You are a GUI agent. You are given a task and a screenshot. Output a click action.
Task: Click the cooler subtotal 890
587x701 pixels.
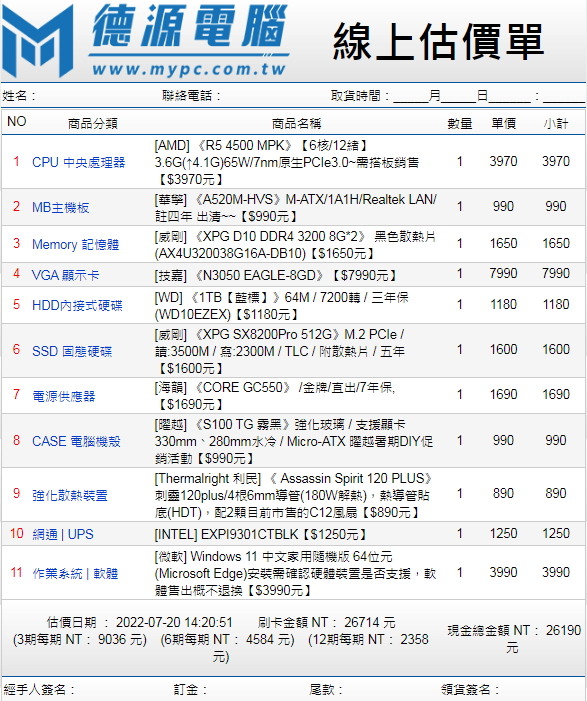[556, 493]
